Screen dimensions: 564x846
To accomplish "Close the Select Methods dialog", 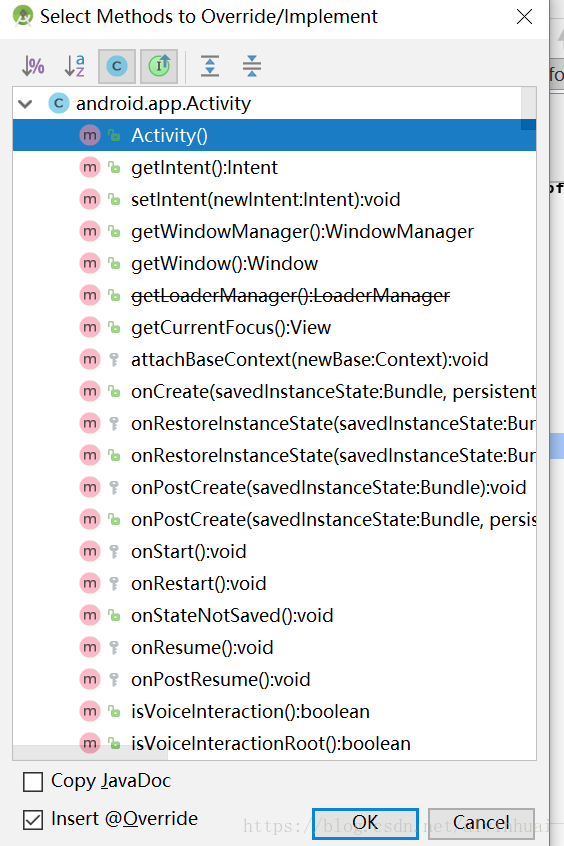I will pyautogui.click(x=524, y=17).
